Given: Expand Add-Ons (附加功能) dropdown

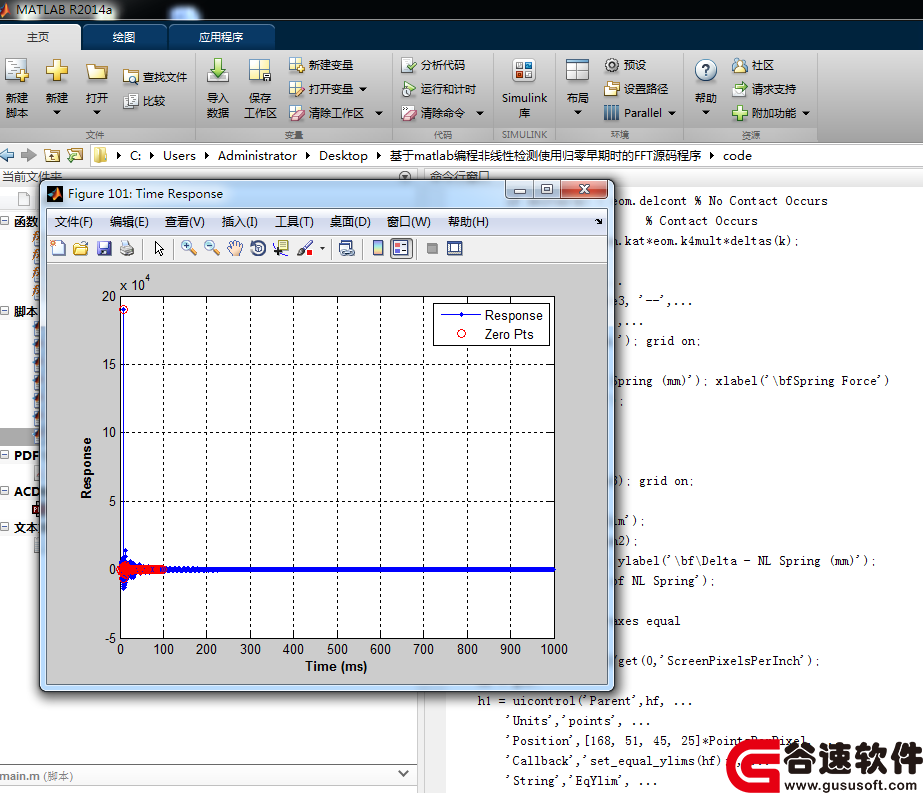Looking at the screenshot, I should click(806, 113).
